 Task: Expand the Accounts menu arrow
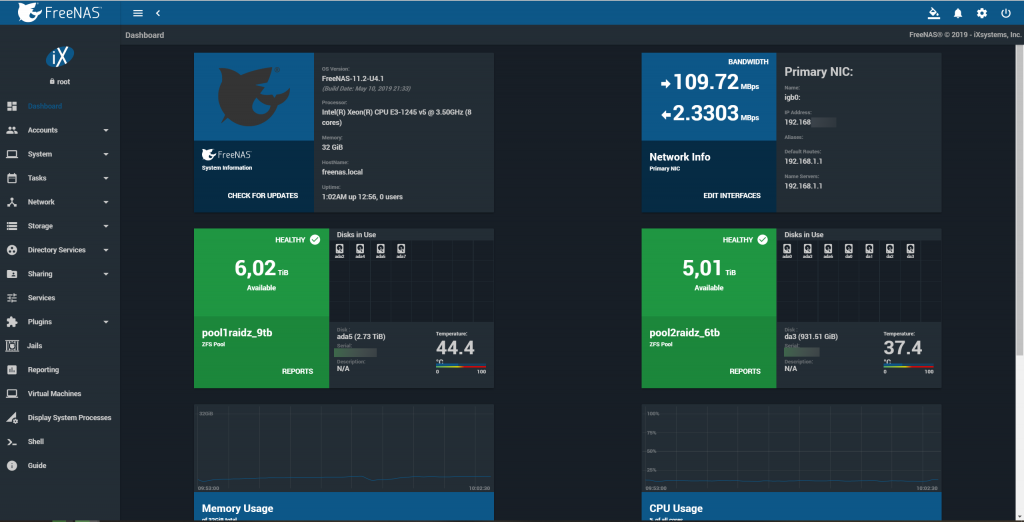point(106,131)
